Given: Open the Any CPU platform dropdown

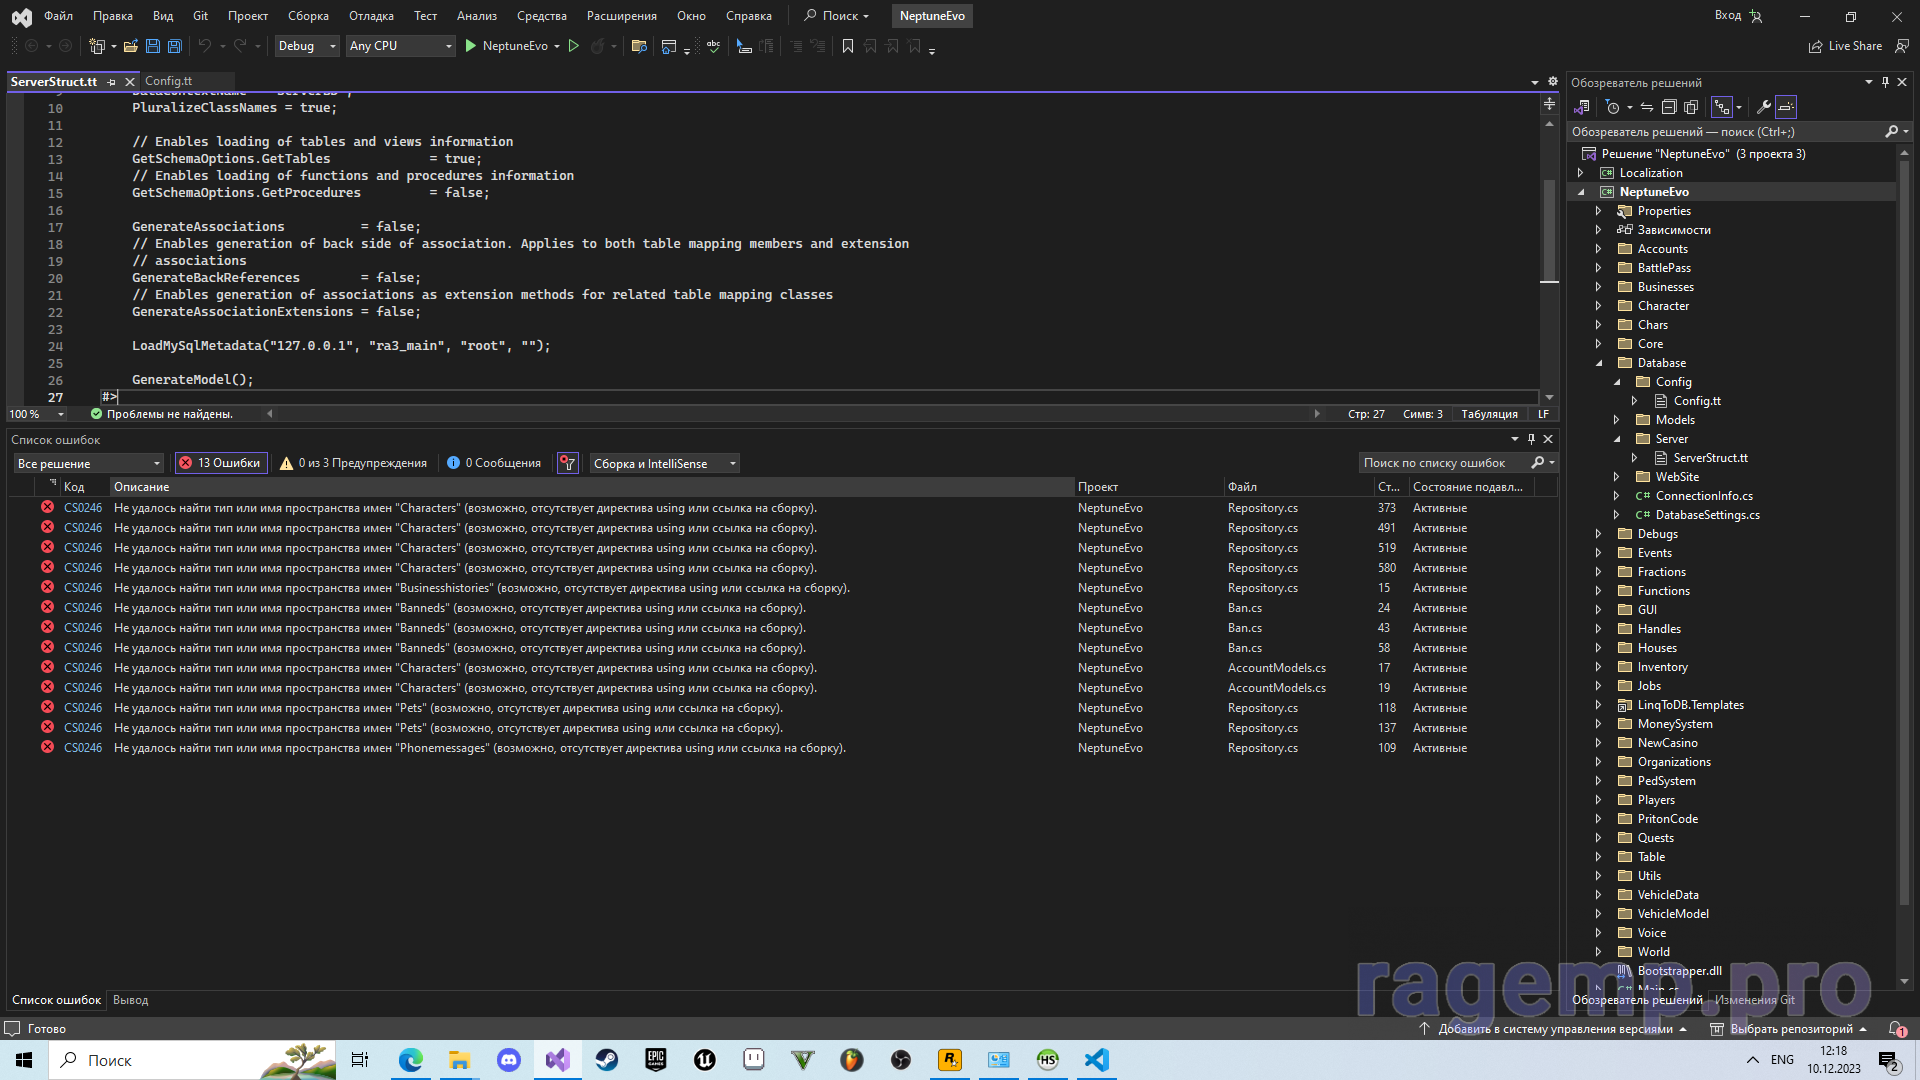Looking at the screenshot, I should pos(401,46).
